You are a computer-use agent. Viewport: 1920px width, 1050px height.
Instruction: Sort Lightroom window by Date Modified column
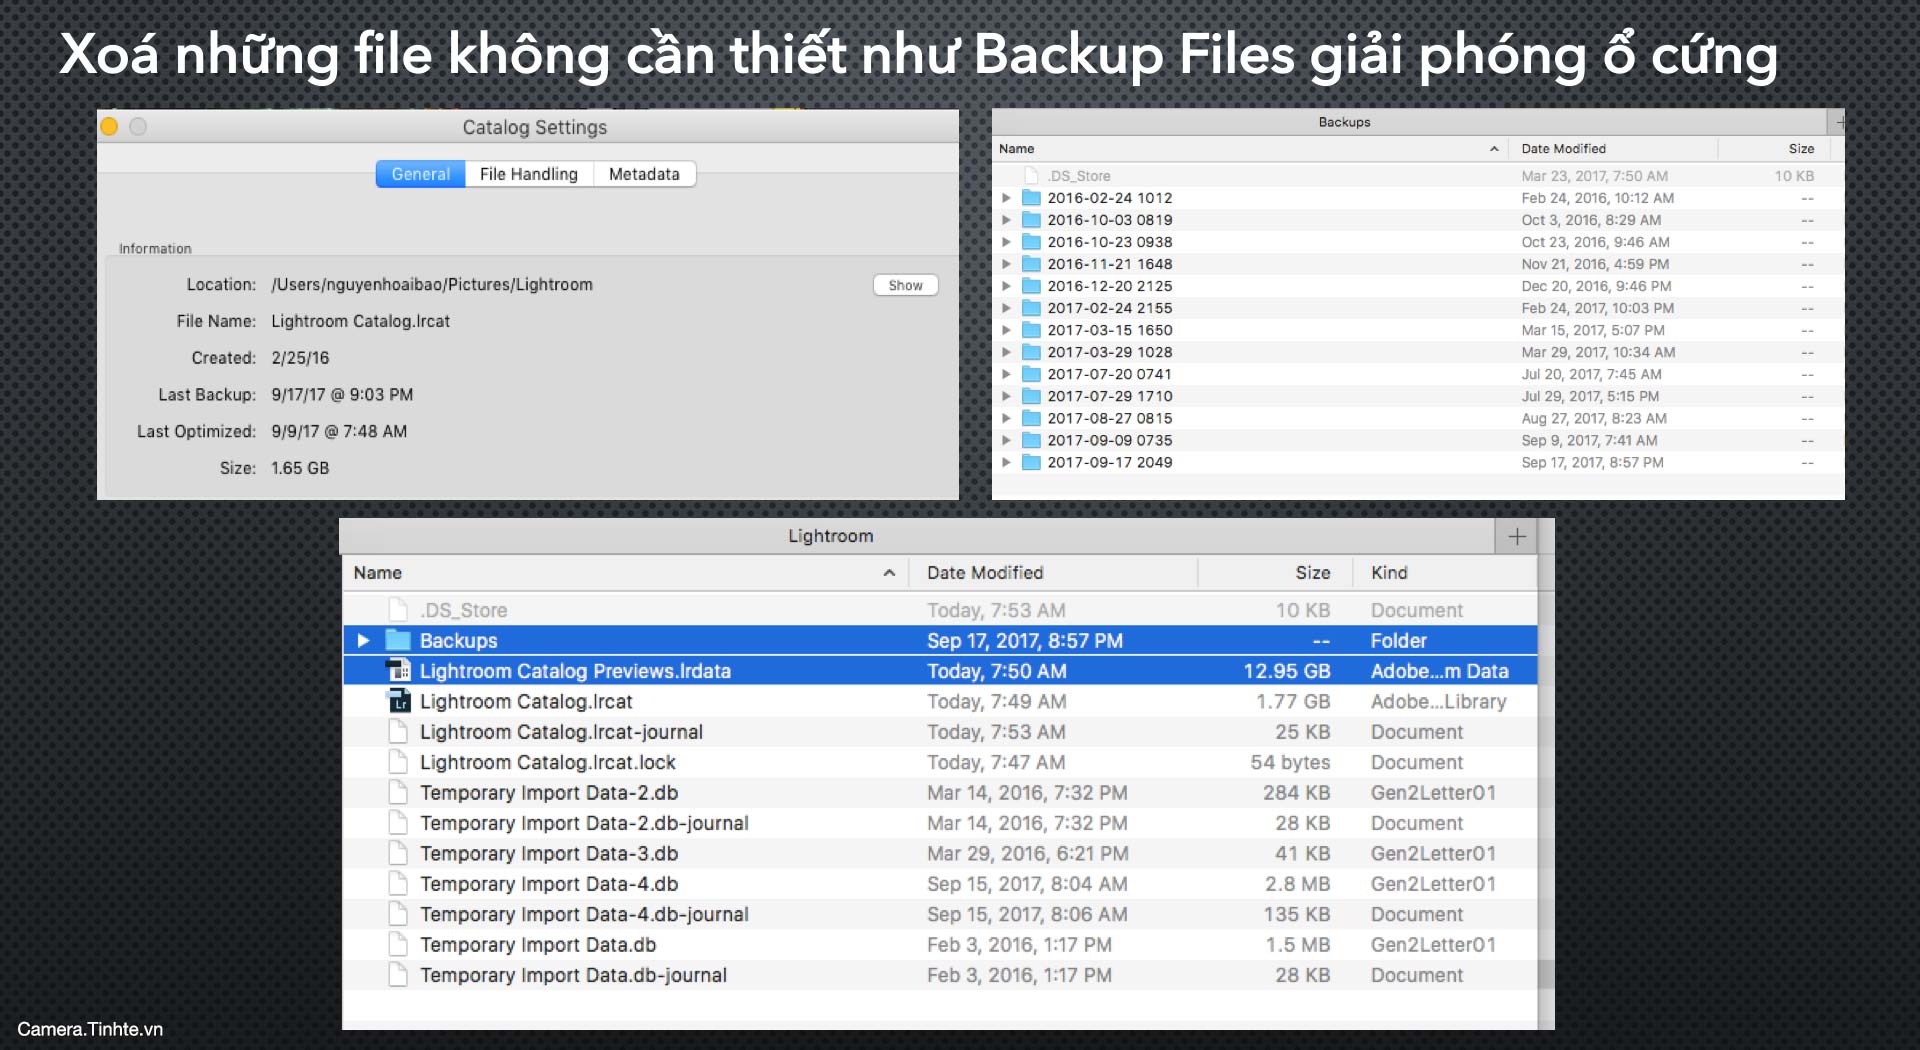point(985,573)
